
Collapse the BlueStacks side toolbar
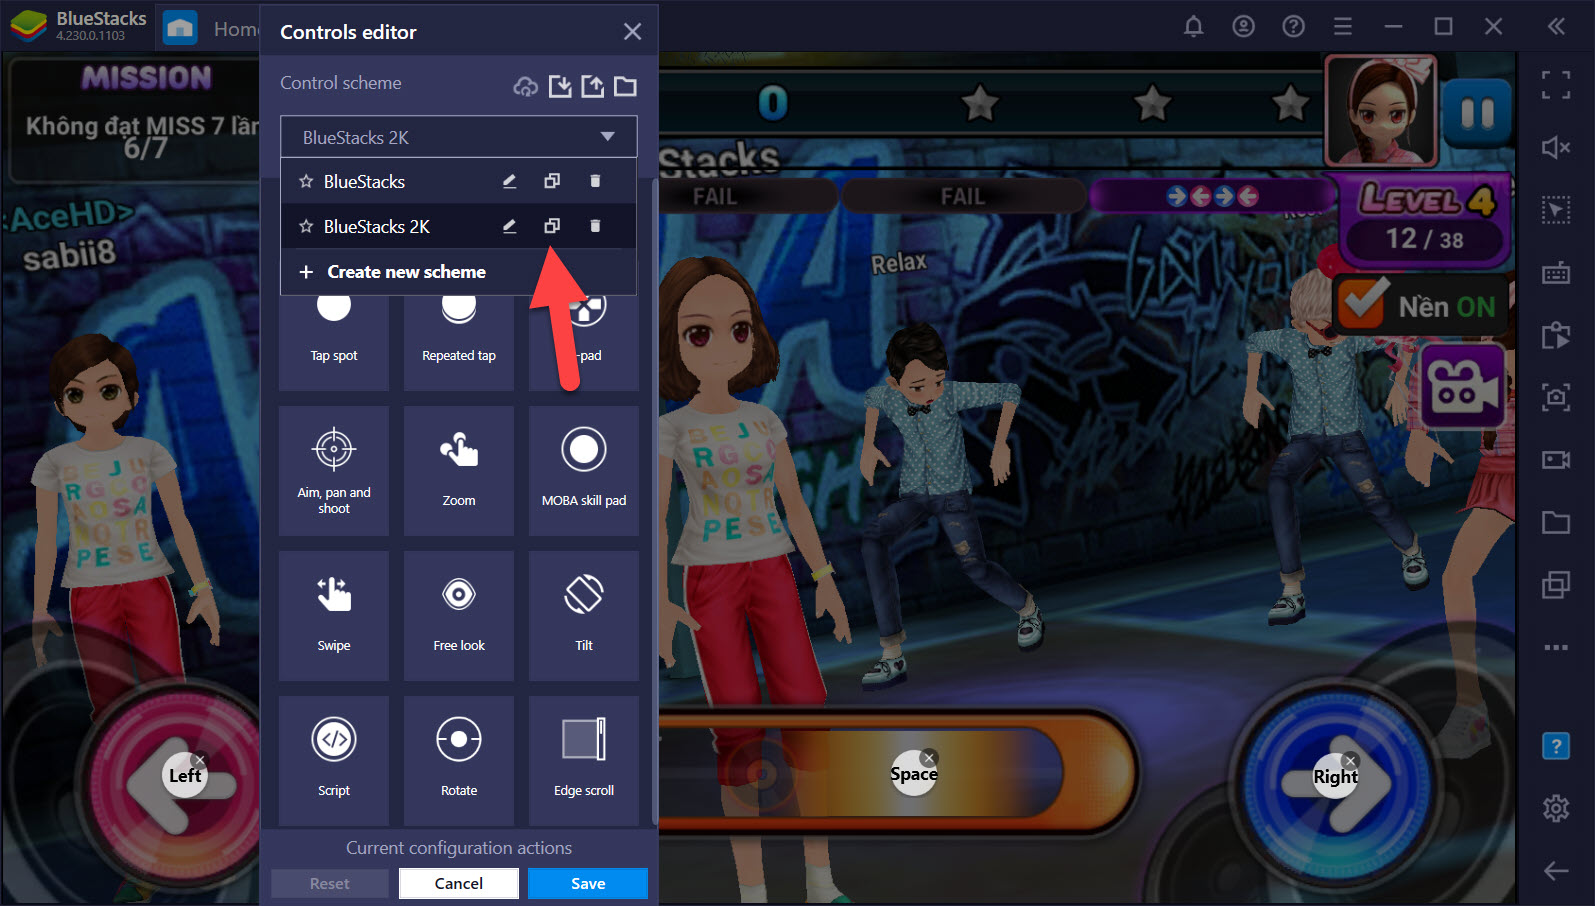(1556, 26)
